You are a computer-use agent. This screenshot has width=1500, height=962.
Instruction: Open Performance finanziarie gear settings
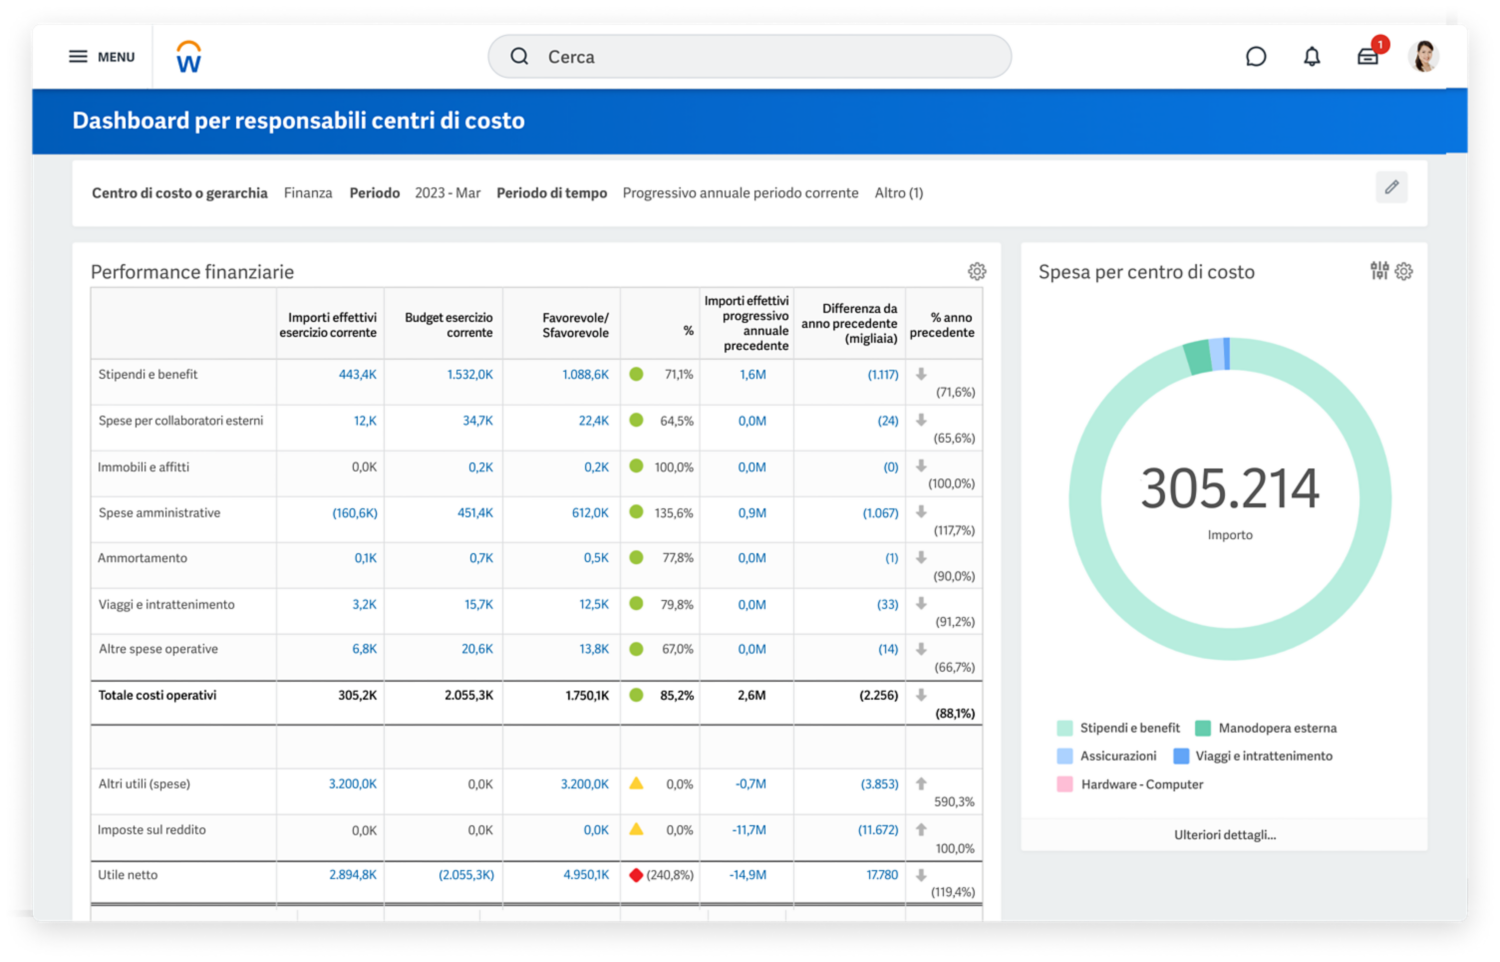click(977, 271)
